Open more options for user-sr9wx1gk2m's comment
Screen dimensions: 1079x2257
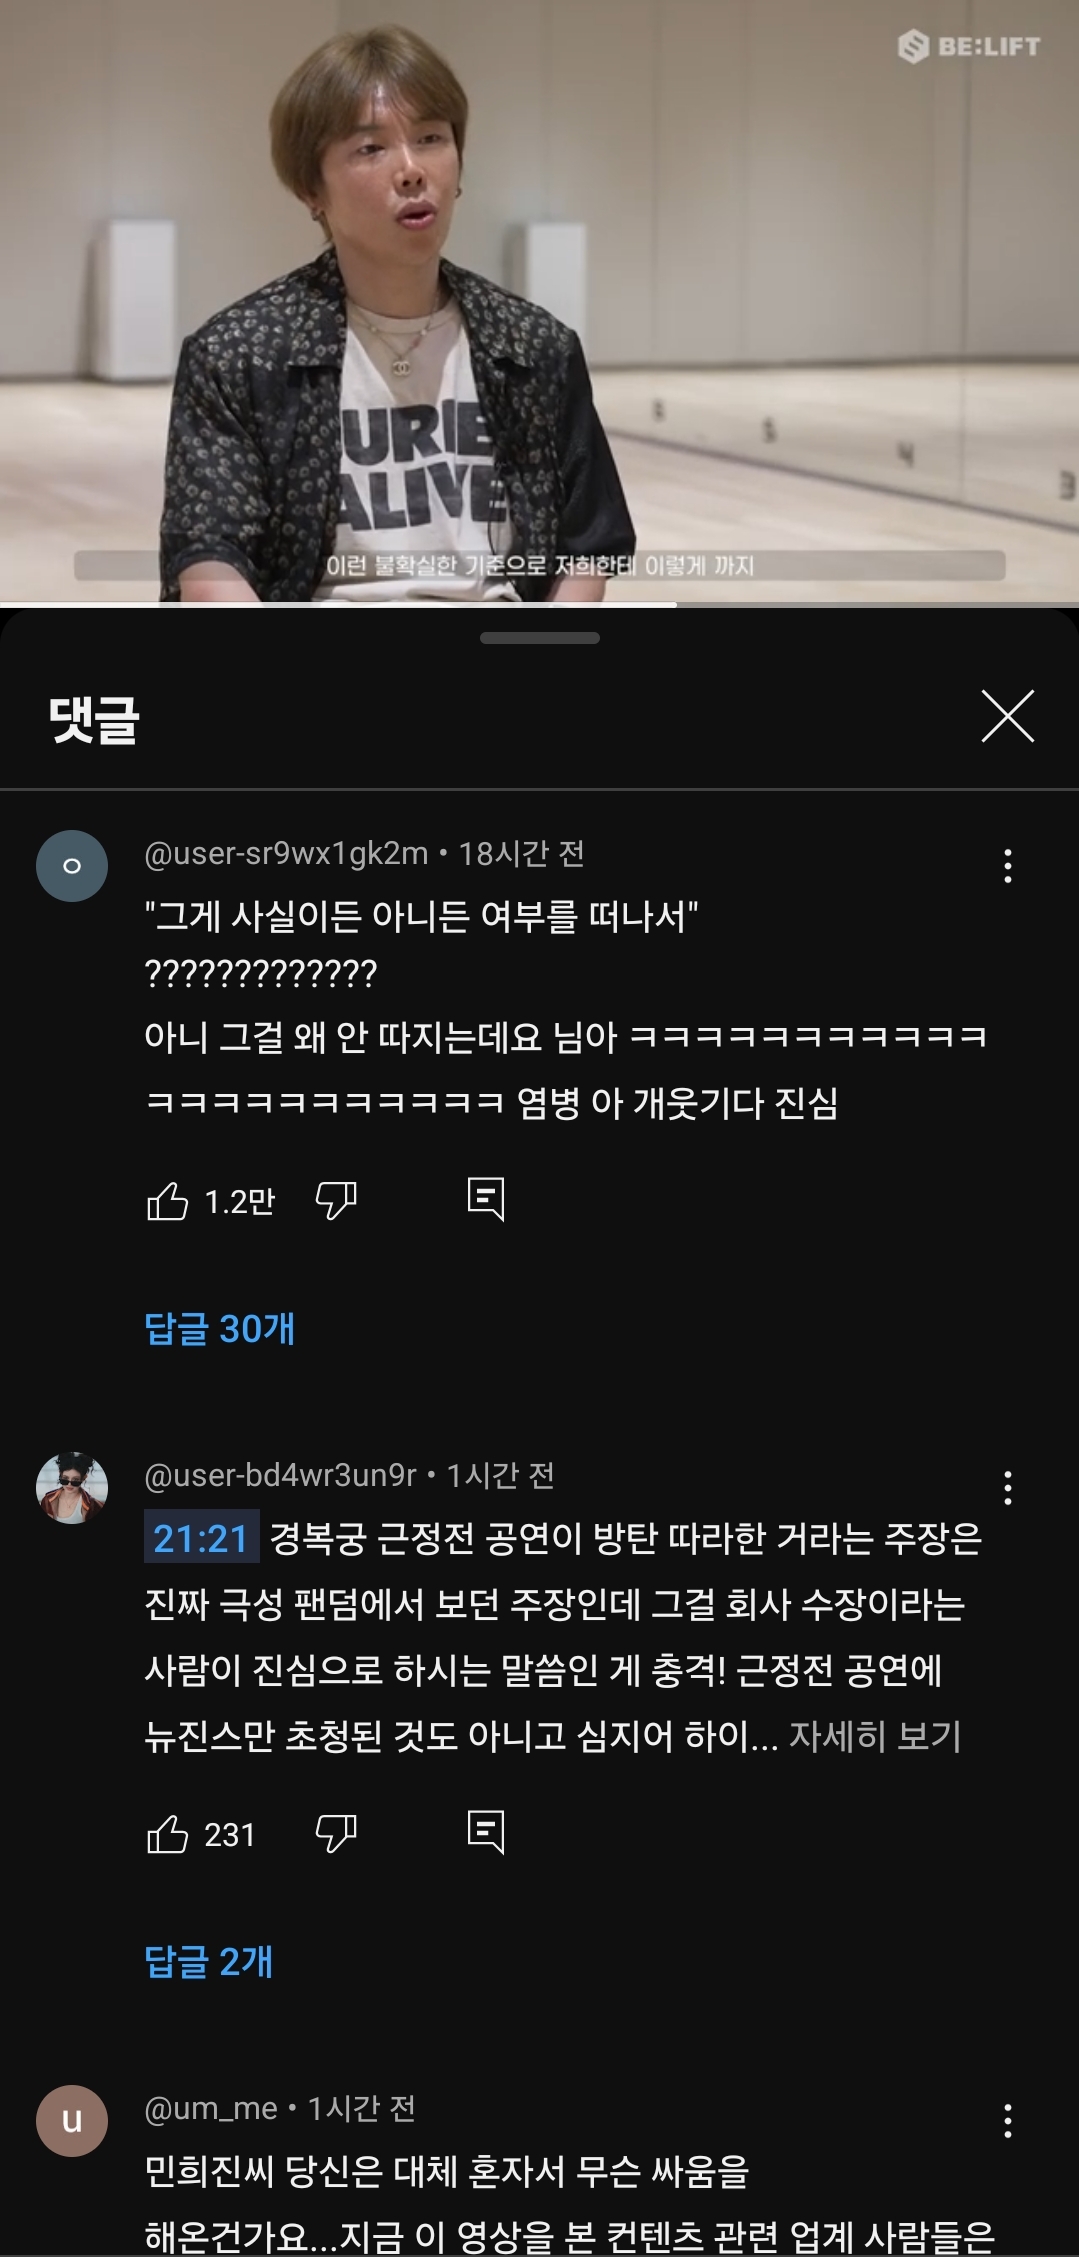[1007, 866]
